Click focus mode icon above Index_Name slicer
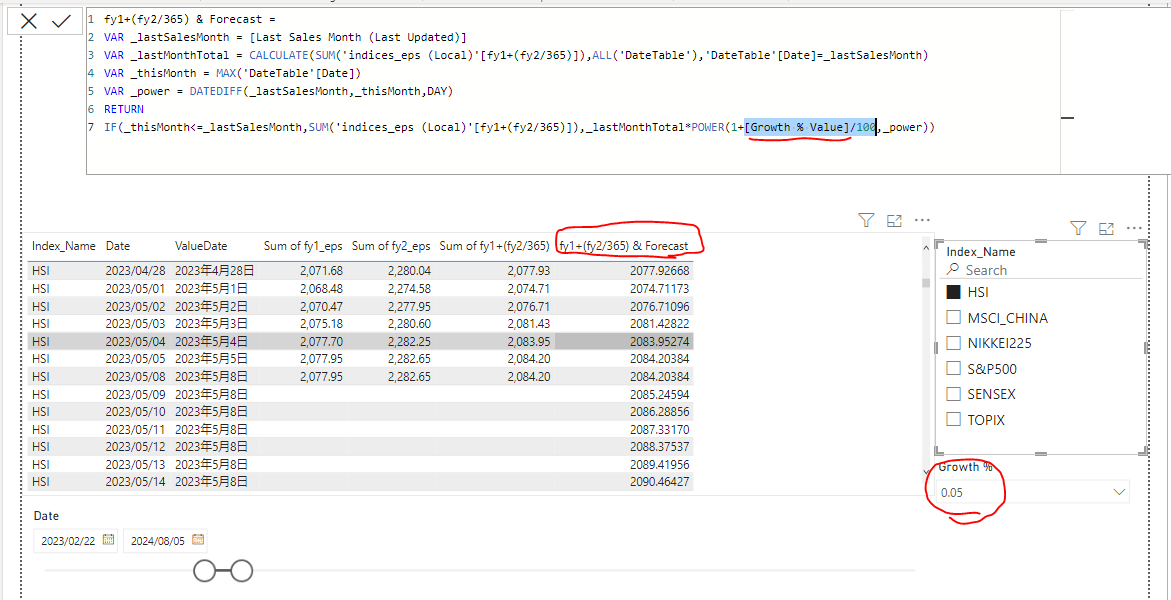This screenshot has height=600, width=1171. 1106,228
